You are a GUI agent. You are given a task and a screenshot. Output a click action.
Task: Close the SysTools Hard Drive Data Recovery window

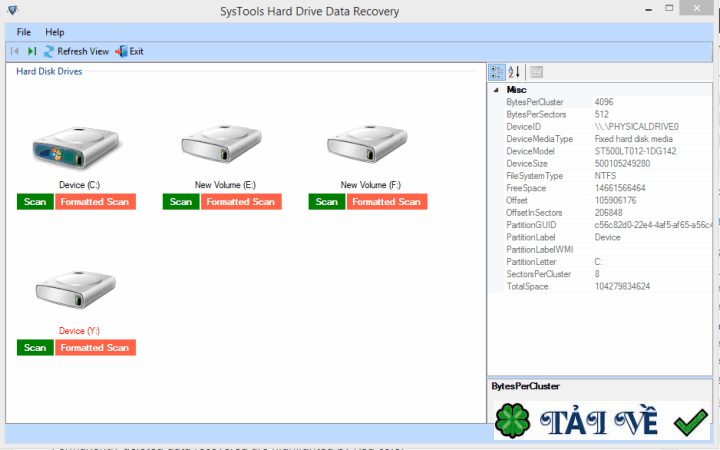pyautogui.click(x=697, y=8)
